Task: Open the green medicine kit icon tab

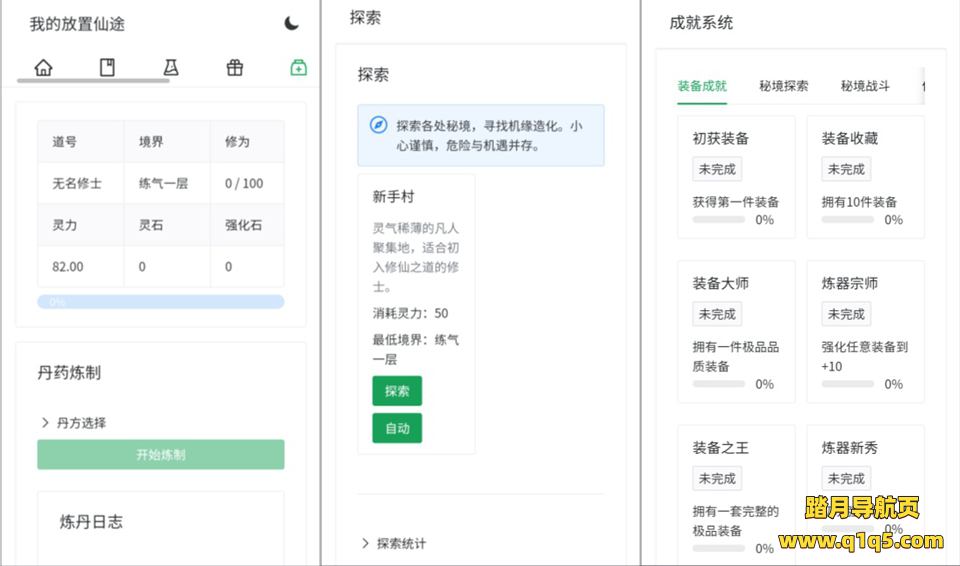Action: tap(298, 68)
